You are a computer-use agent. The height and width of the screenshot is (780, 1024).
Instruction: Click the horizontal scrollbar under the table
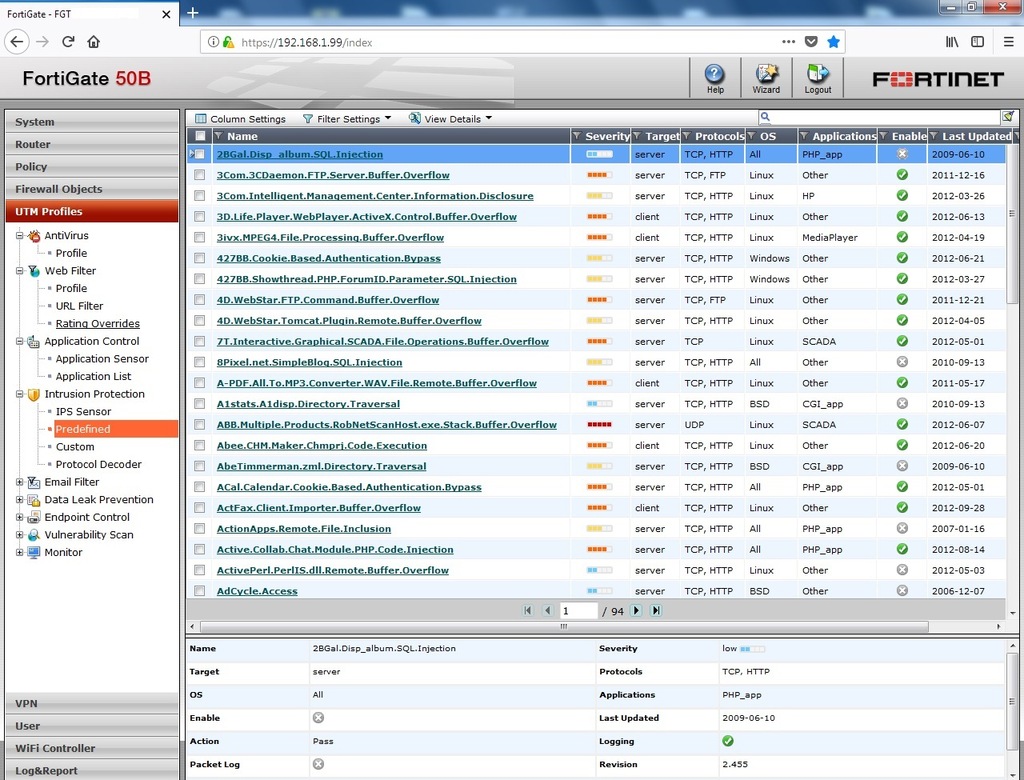point(564,626)
